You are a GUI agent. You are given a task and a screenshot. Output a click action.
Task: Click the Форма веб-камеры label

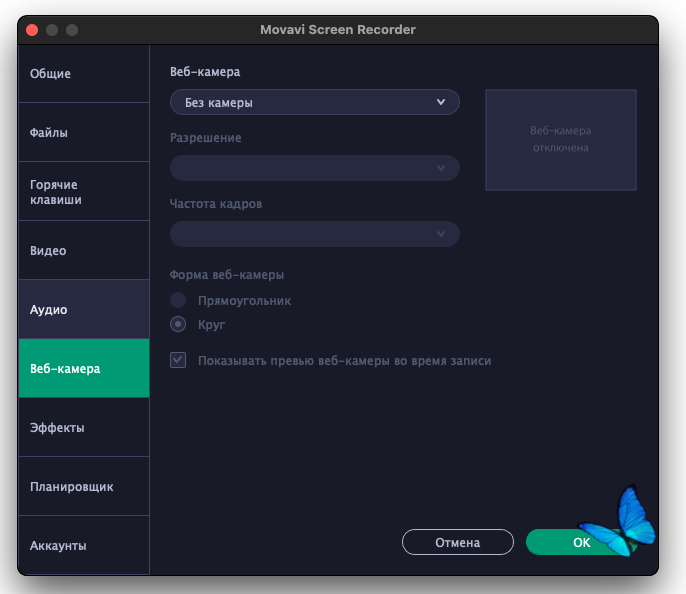coord(227,275)
